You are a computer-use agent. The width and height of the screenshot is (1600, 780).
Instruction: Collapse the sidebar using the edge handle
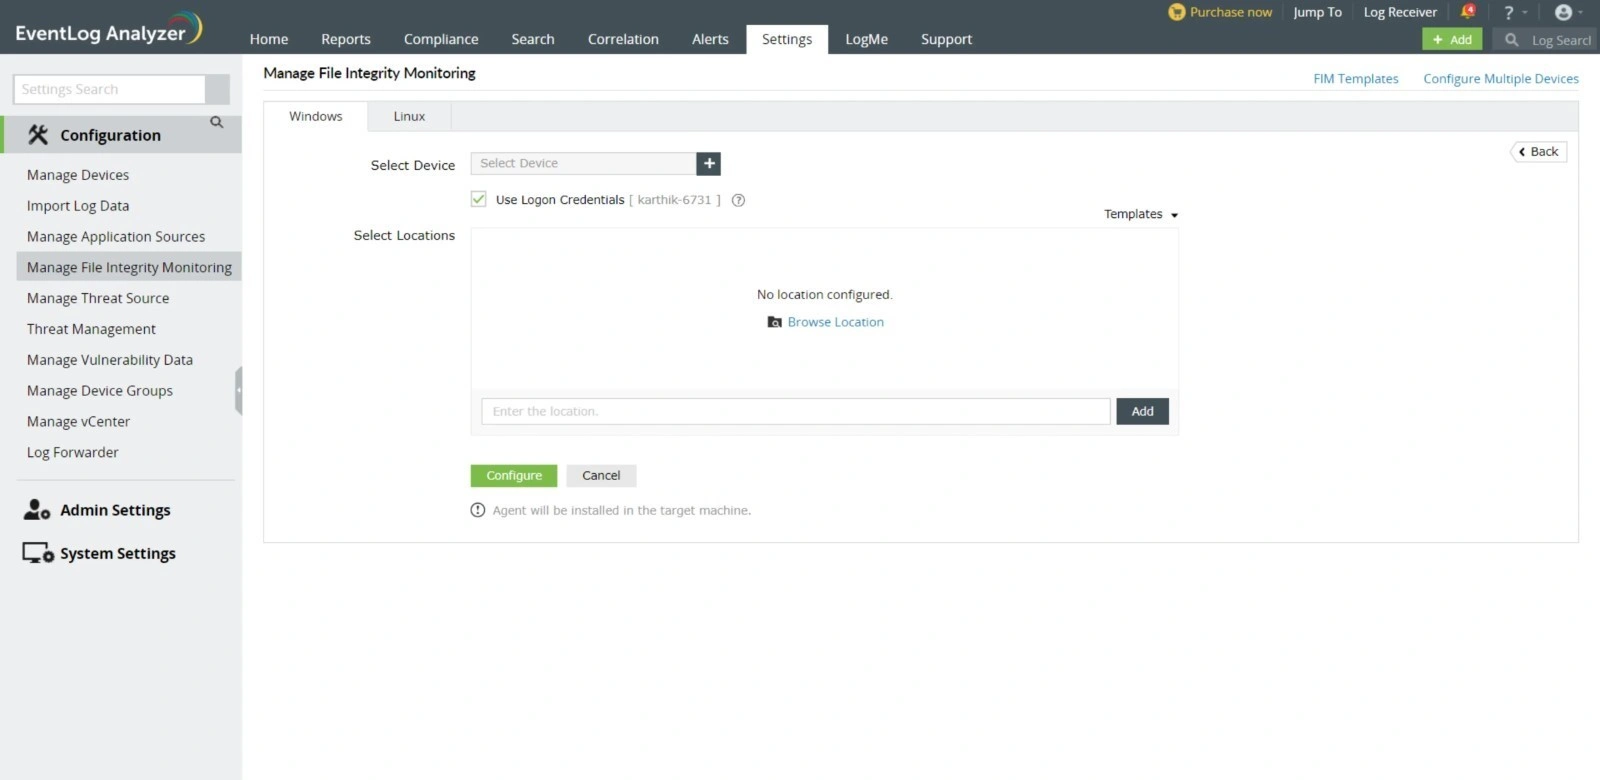[x=238, y=390]
